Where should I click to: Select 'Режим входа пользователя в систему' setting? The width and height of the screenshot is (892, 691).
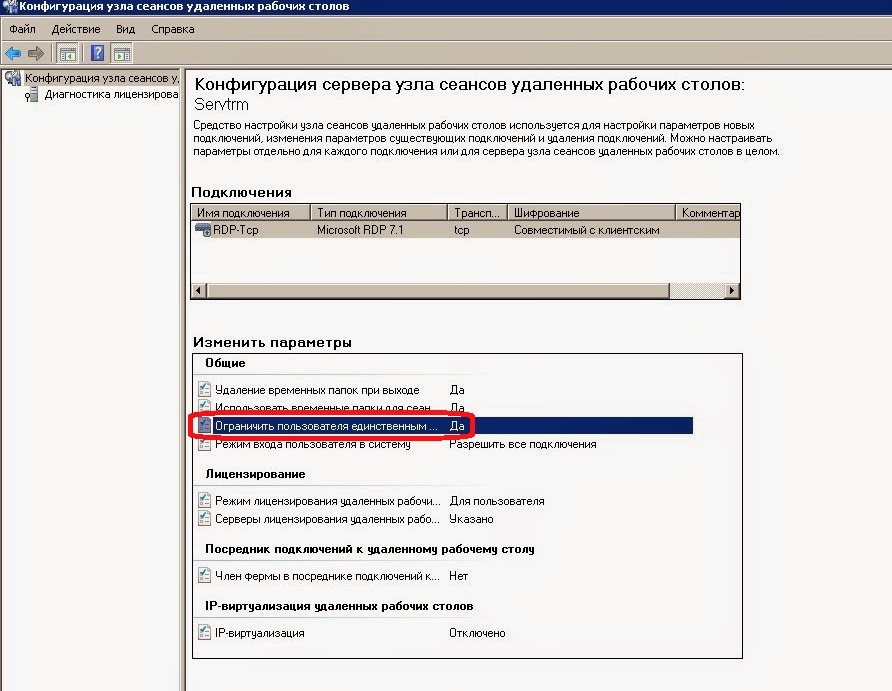point(312,445)
